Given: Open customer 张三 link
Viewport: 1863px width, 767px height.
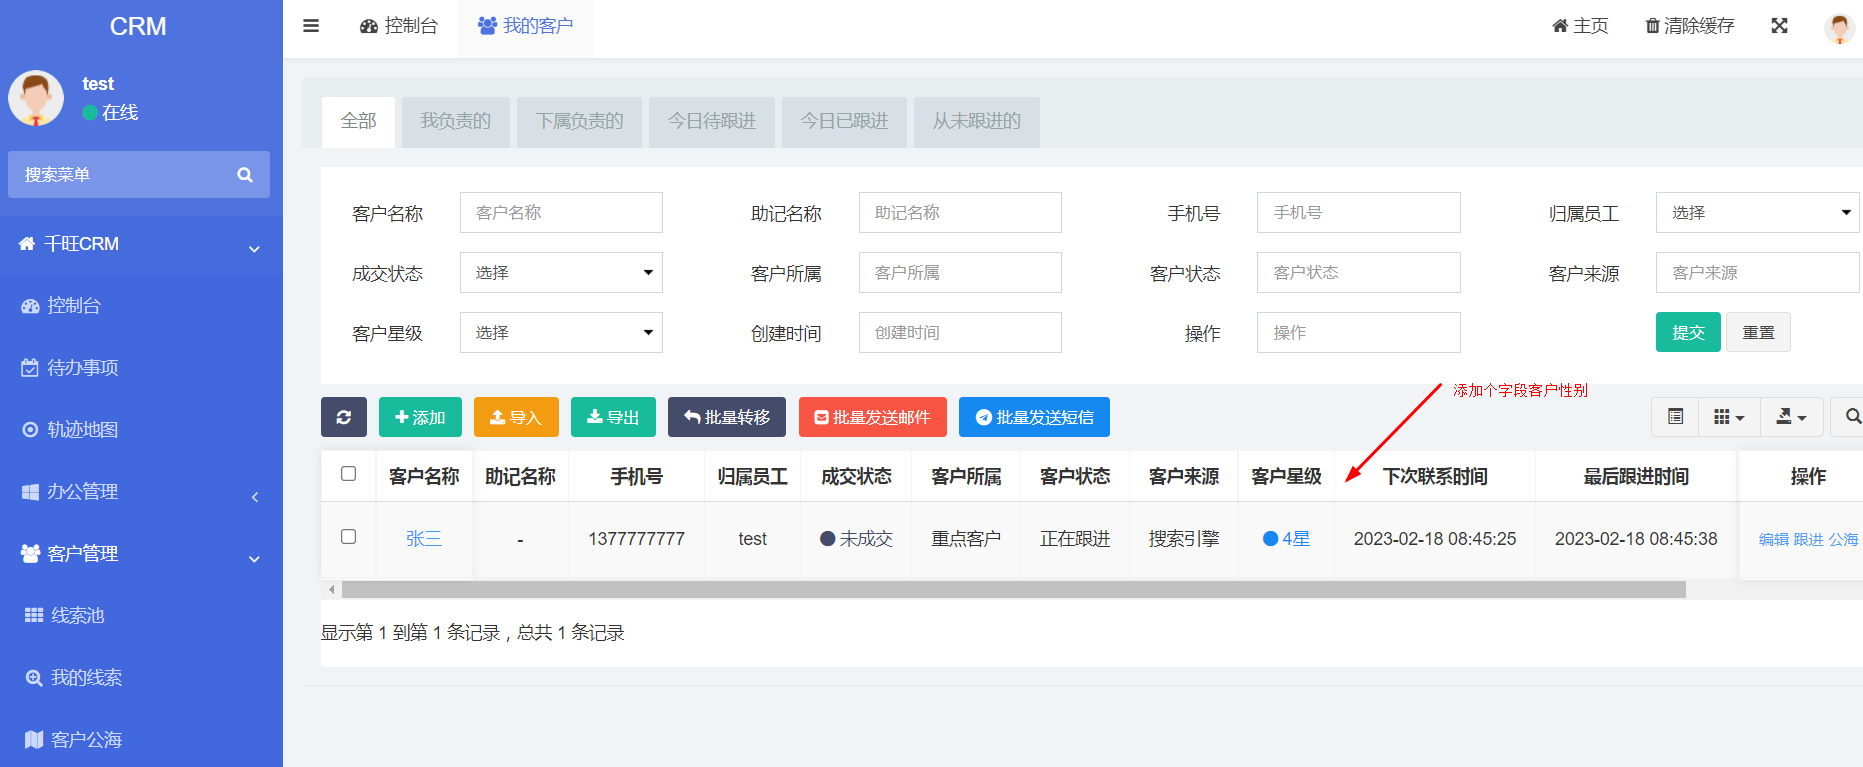Looking at the screenshot, I should point(424,539).
